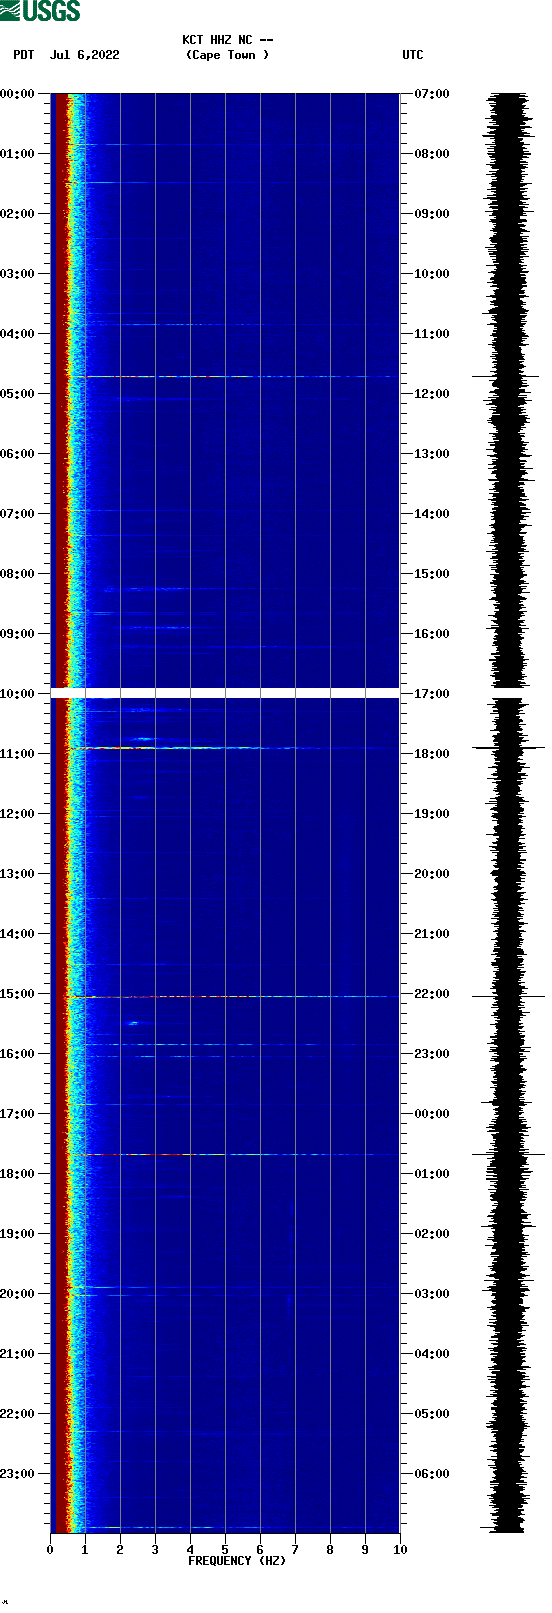Click frequency tick label 1
This screenshot has width=552, height=1613.
coord(85,1550)
